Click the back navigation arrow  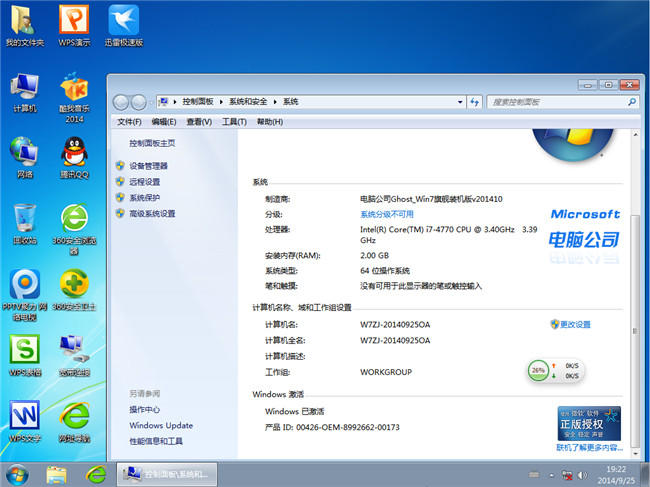click(x=121, y=102)
